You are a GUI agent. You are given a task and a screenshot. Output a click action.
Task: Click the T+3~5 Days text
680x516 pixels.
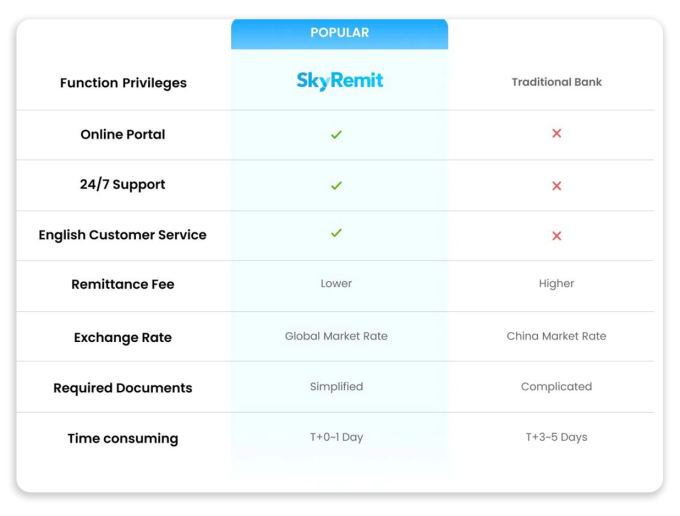(557, 437)
